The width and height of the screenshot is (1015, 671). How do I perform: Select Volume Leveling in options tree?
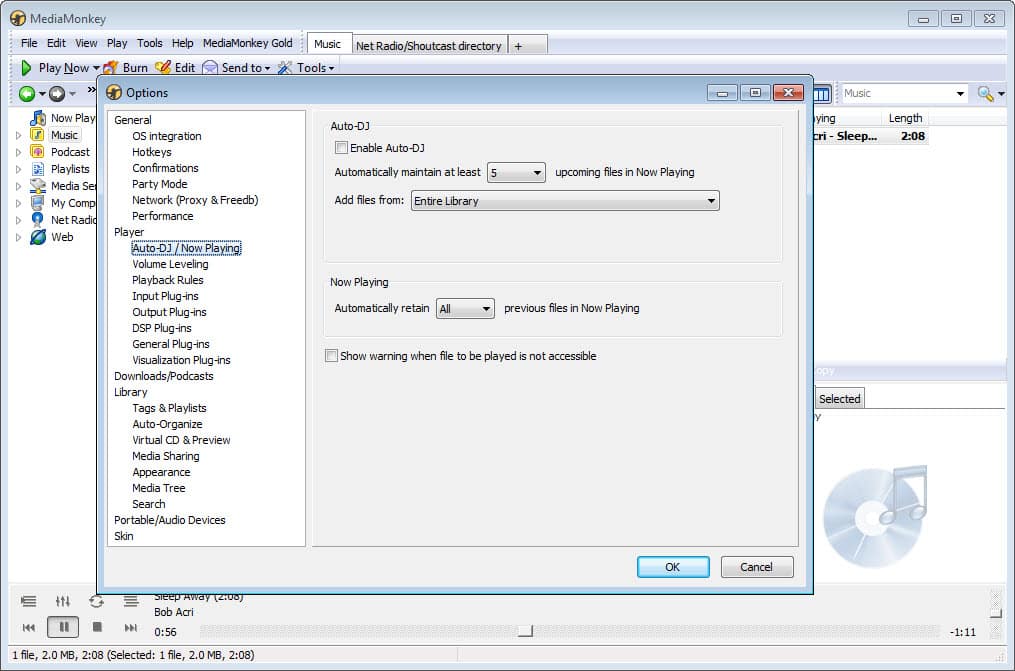point(170,264)
